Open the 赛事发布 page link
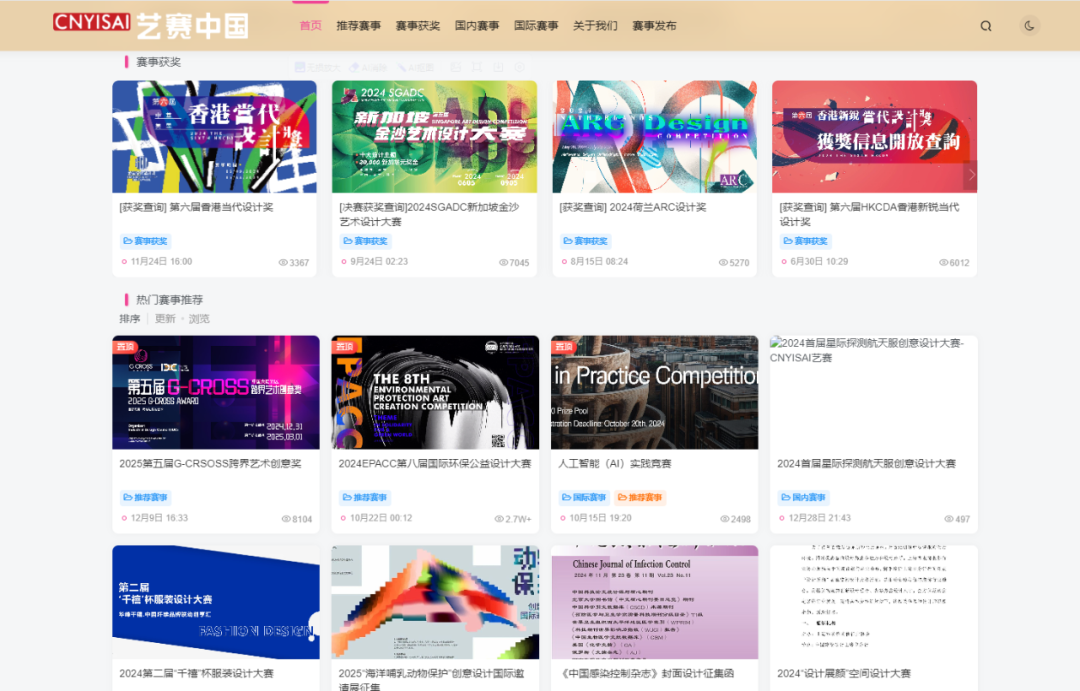Viewport: 1080px width, 691px height. (654, 26)
